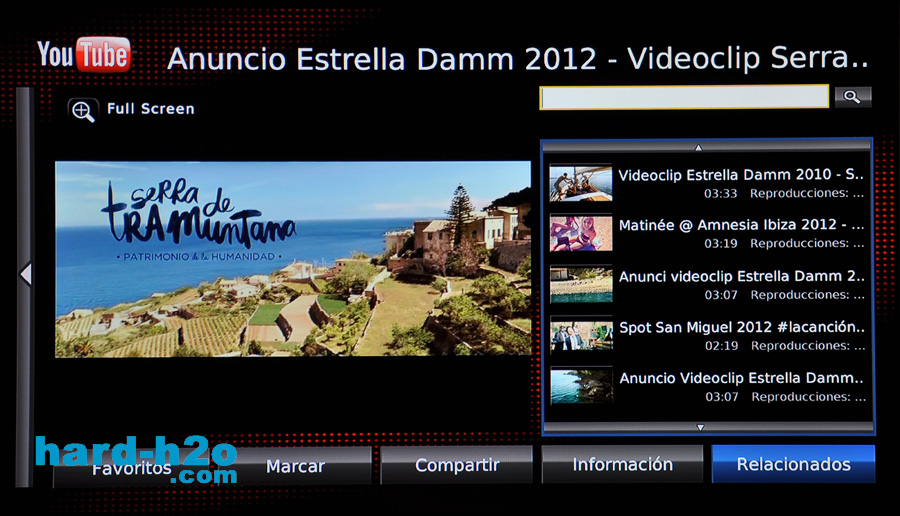Viewport: 900px width, 516px height.
Task: Click duration '03:33' in related list
Action: (x=720, y=193)
